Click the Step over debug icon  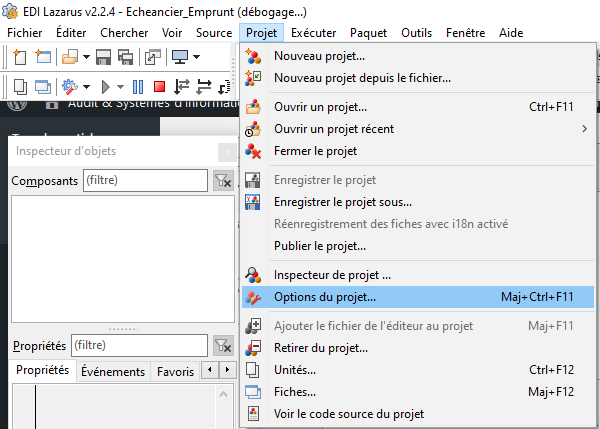click(204, 87)
